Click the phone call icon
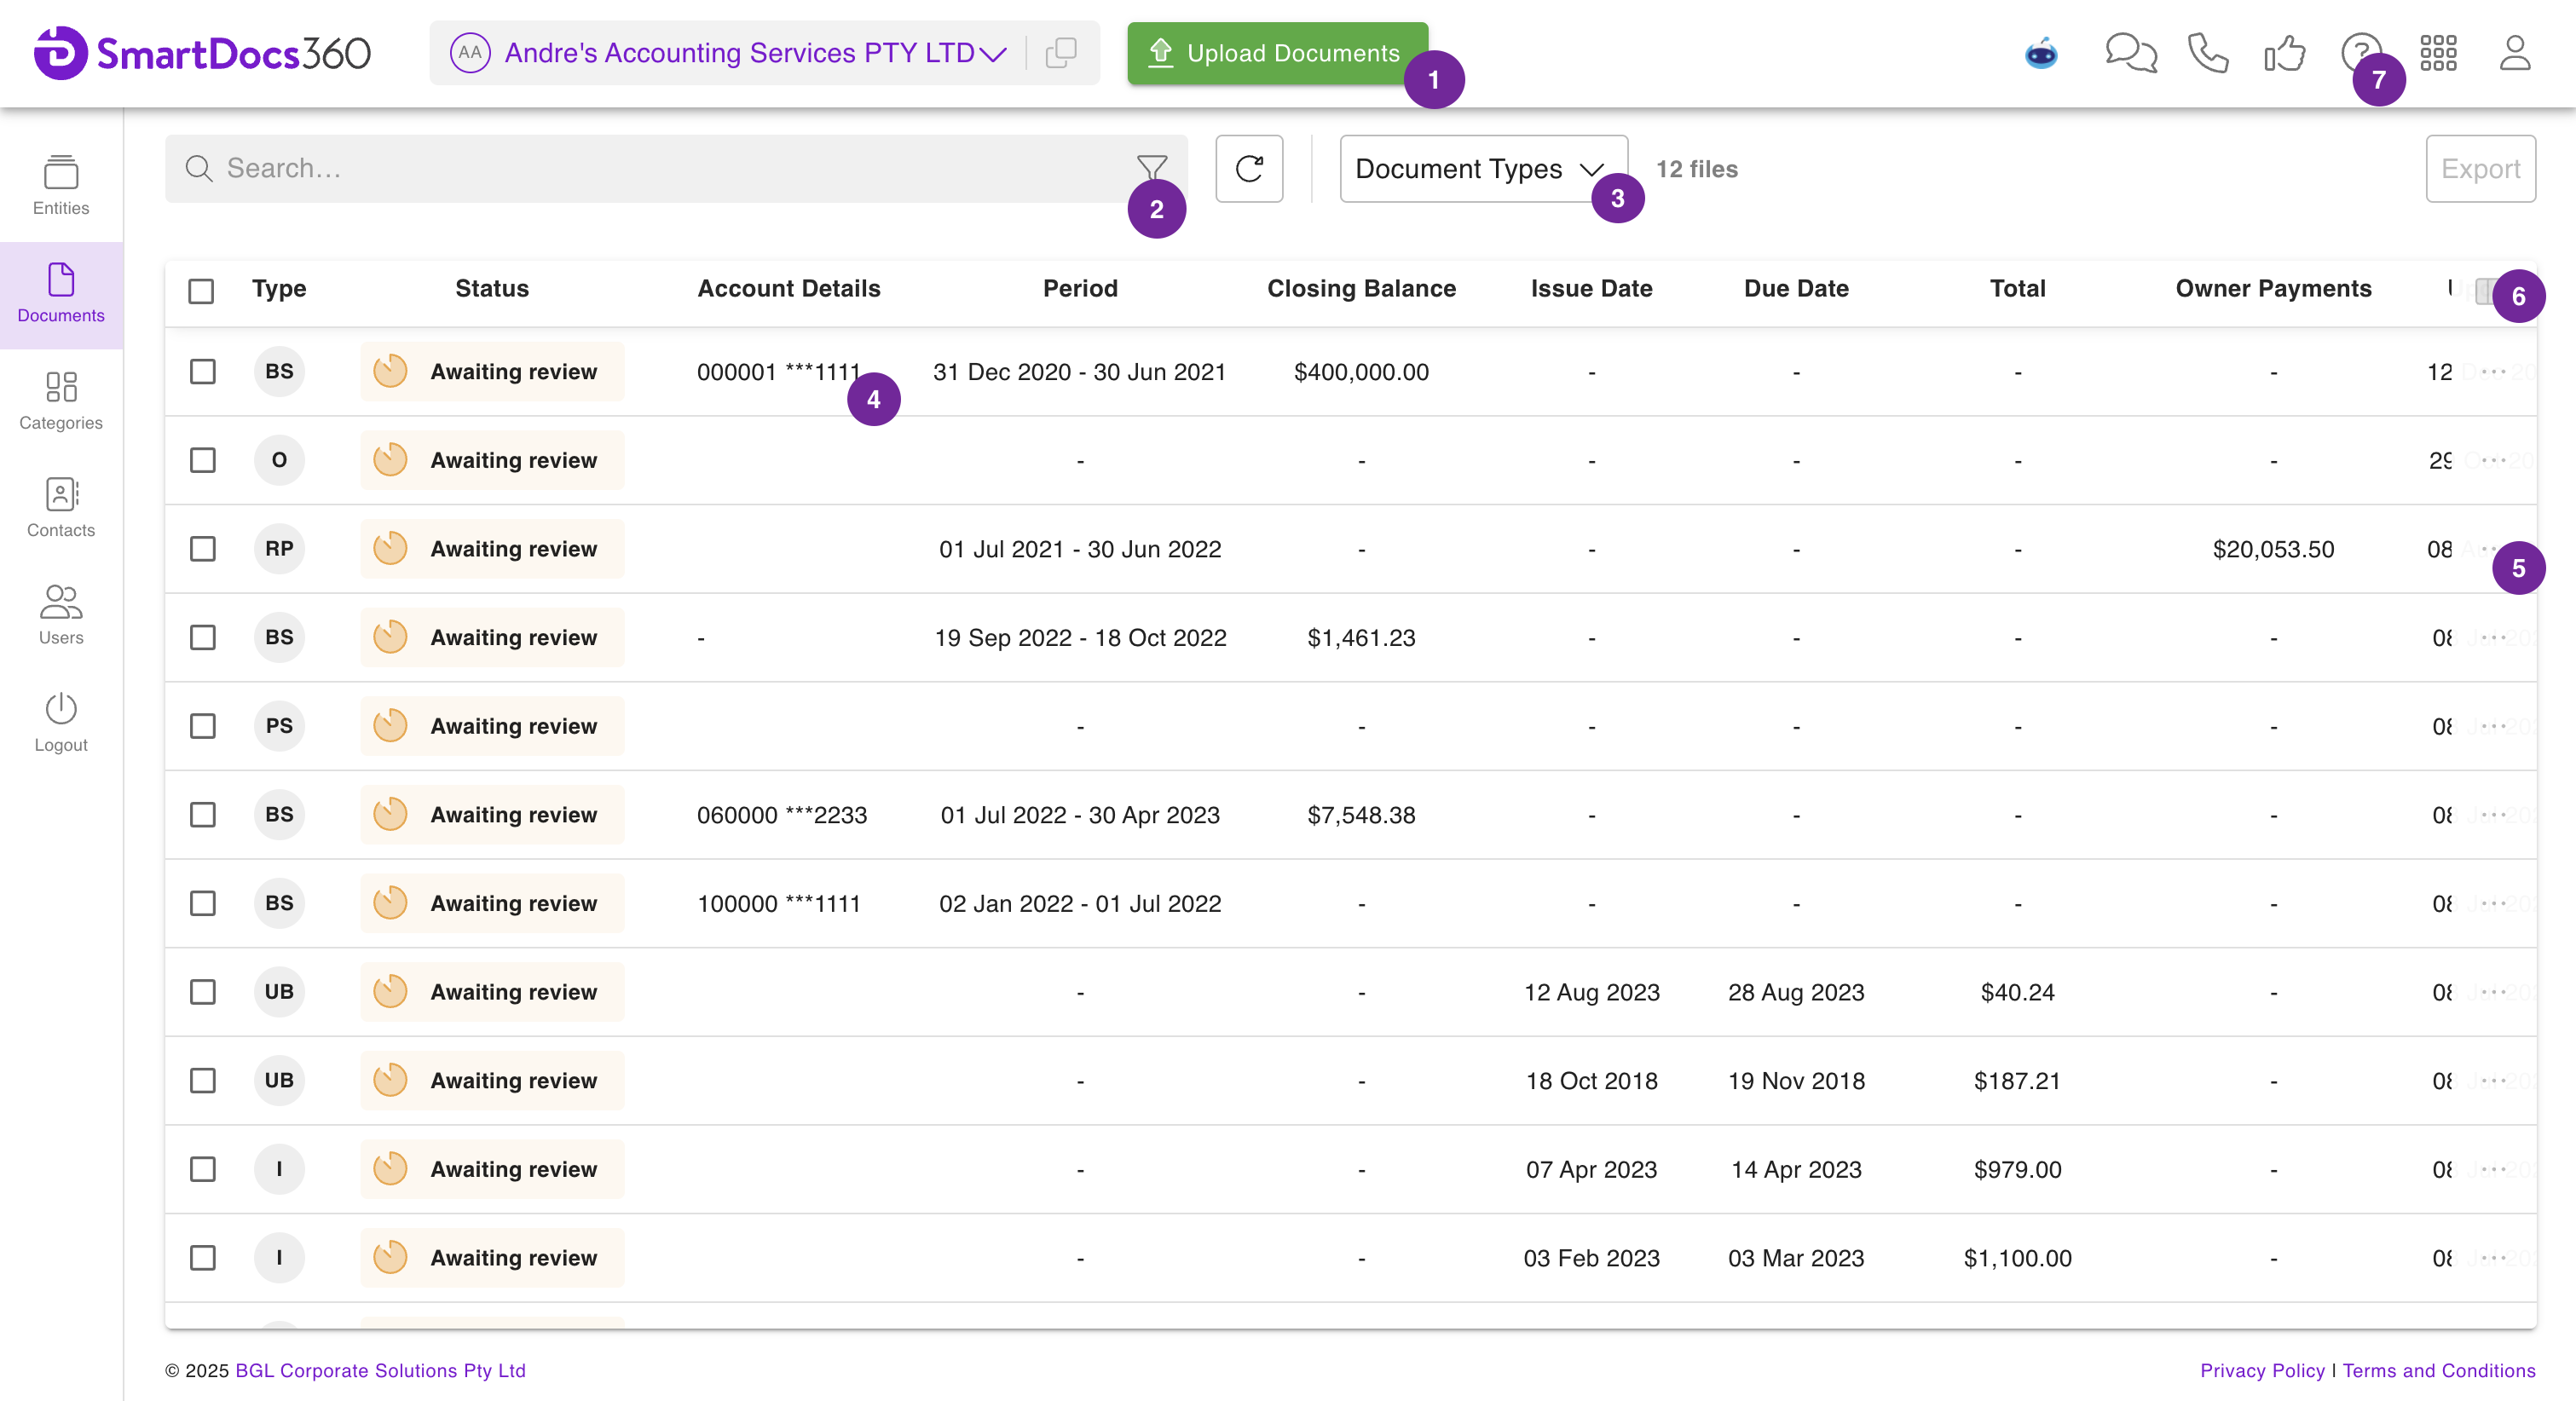 pos(2207,53)
